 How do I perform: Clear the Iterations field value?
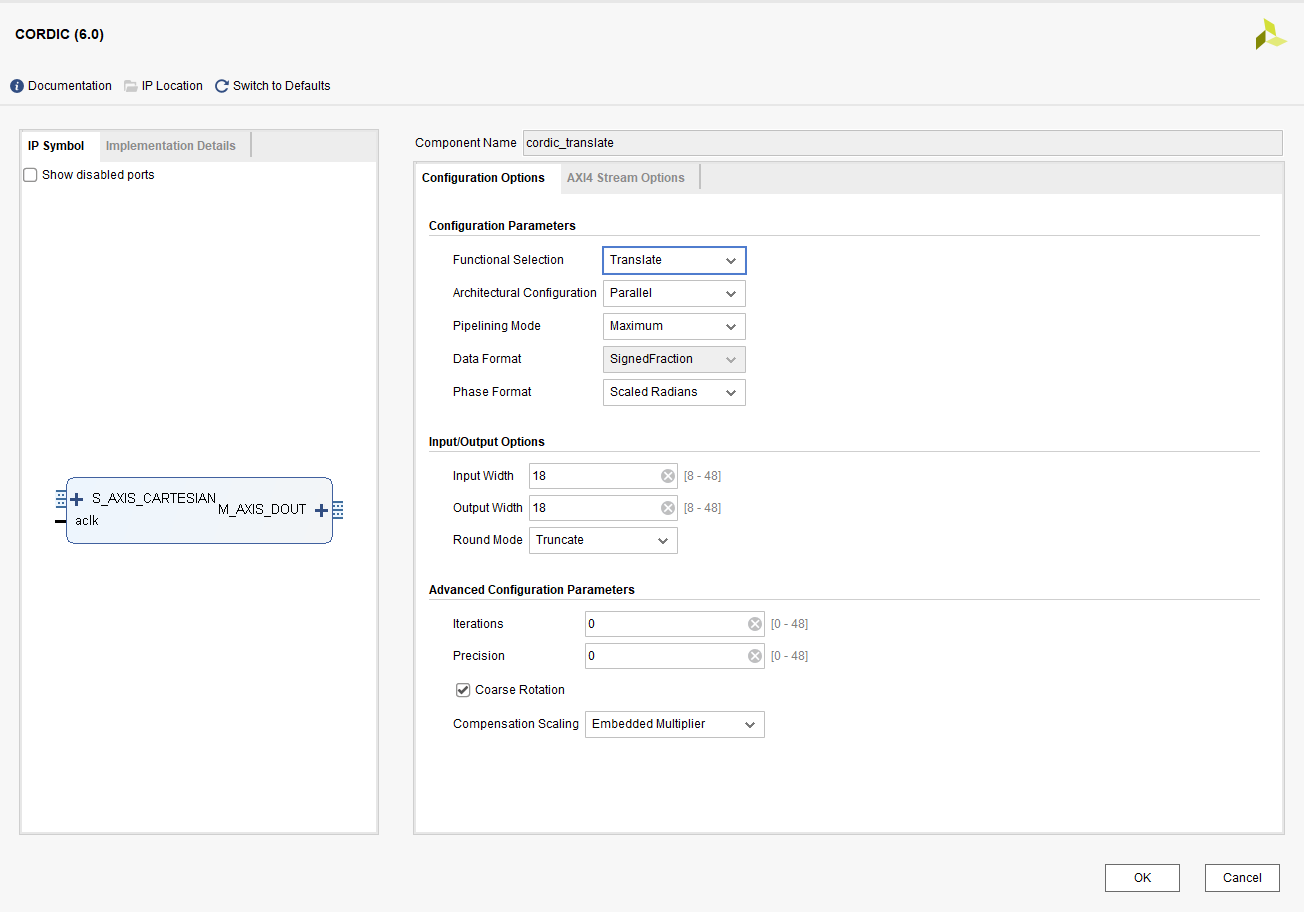pos(755,624)
